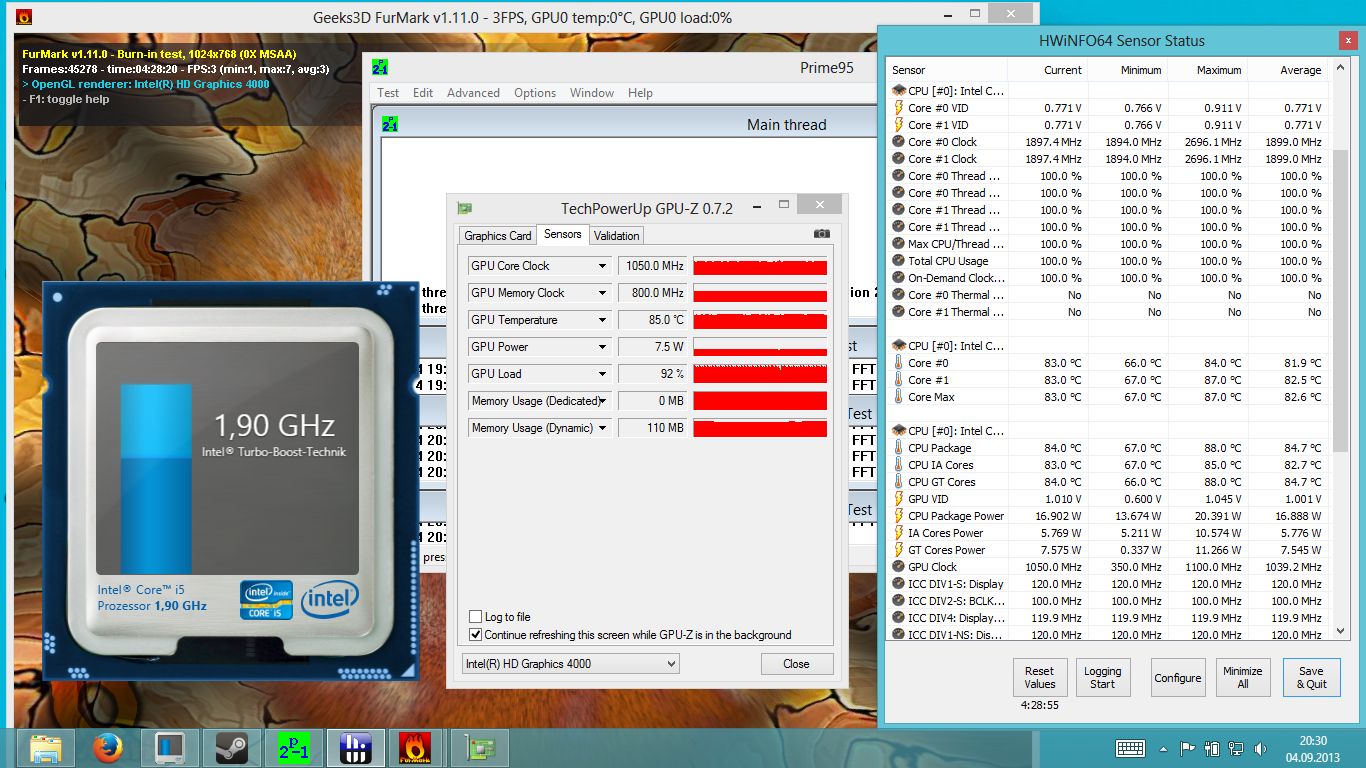Click the CPU Package Power lightning icon
1366x768 pixels.
(x=899, y=516)
